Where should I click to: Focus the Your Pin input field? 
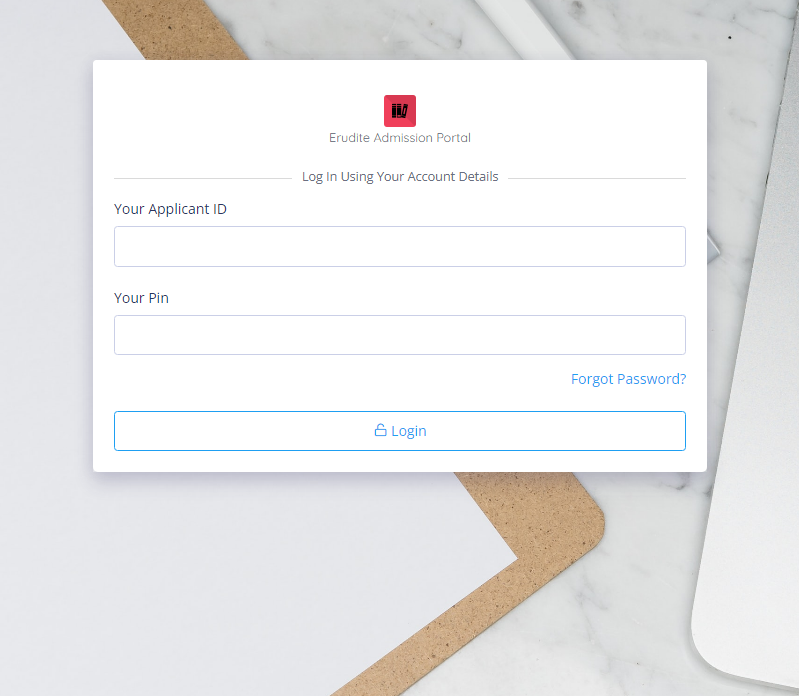(x=400, y=335)
